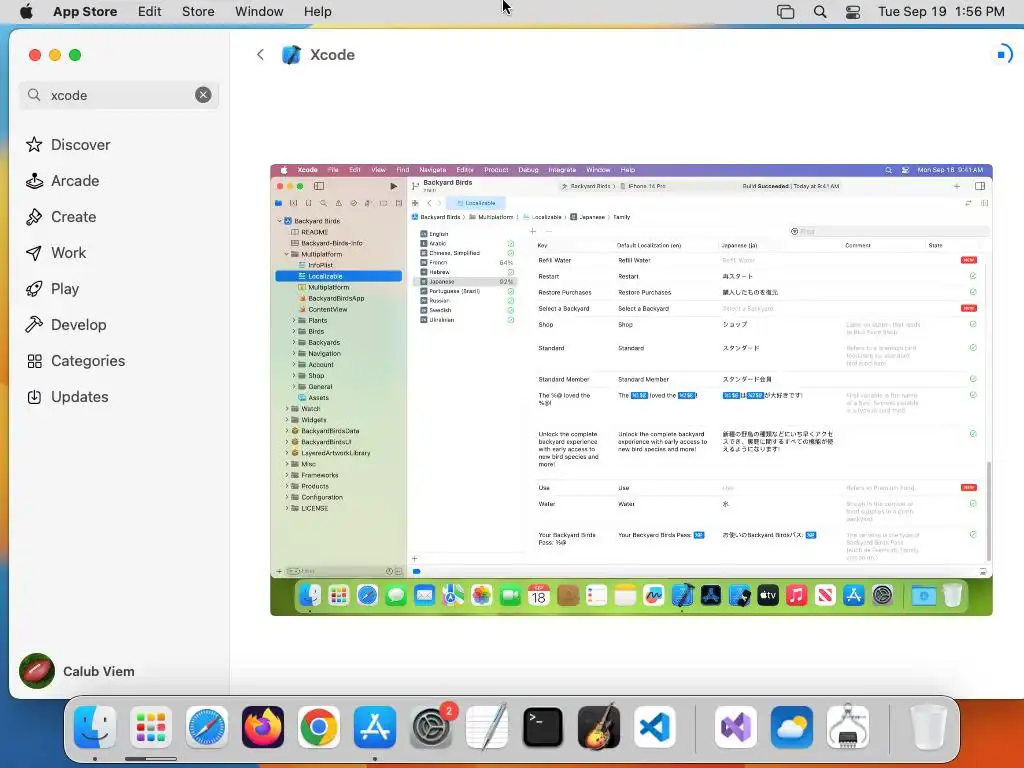Open the Apple menu

[26, 11]
